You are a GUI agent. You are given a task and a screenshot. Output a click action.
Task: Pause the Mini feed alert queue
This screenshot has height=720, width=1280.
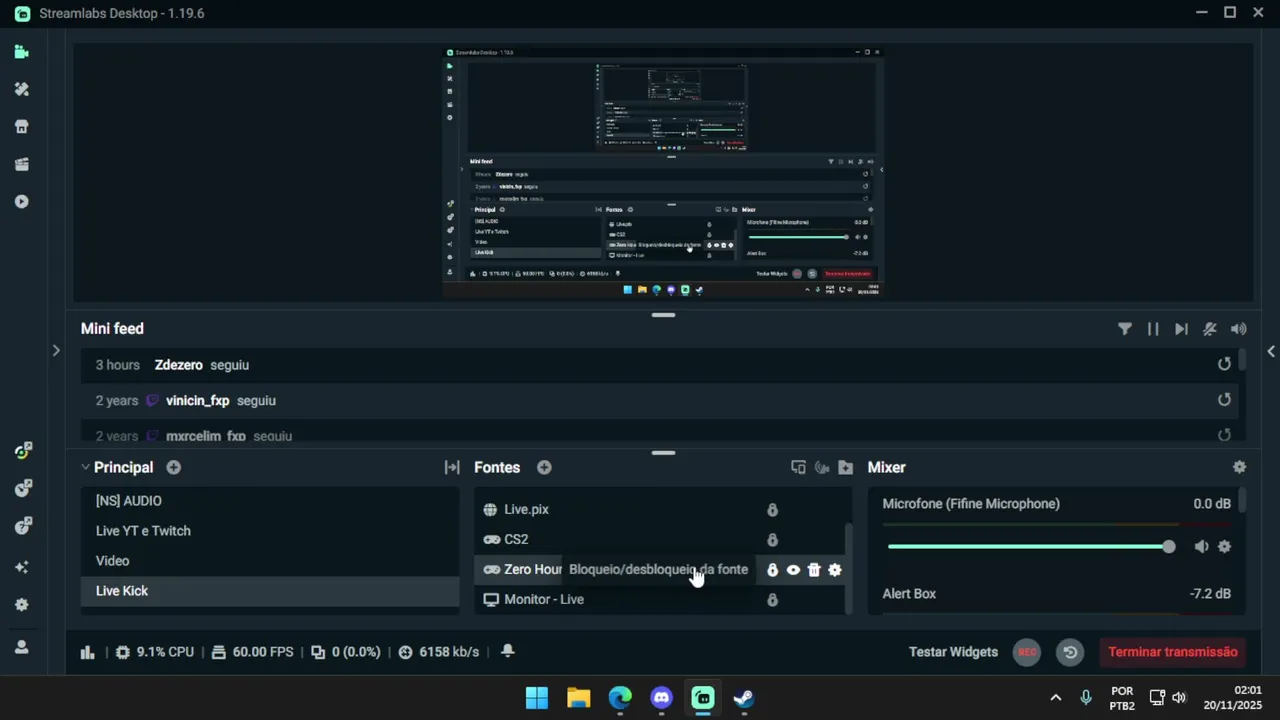click(1153, 329)
